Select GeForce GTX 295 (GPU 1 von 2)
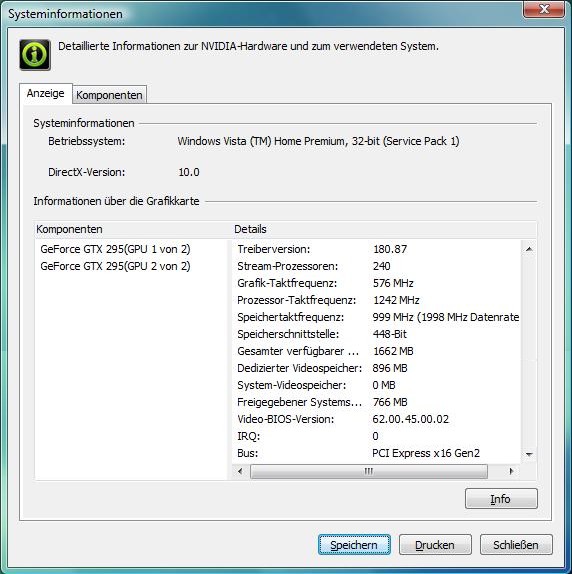Screen dimensions: 572x574 pyautogui.click(x=115, y=249)
